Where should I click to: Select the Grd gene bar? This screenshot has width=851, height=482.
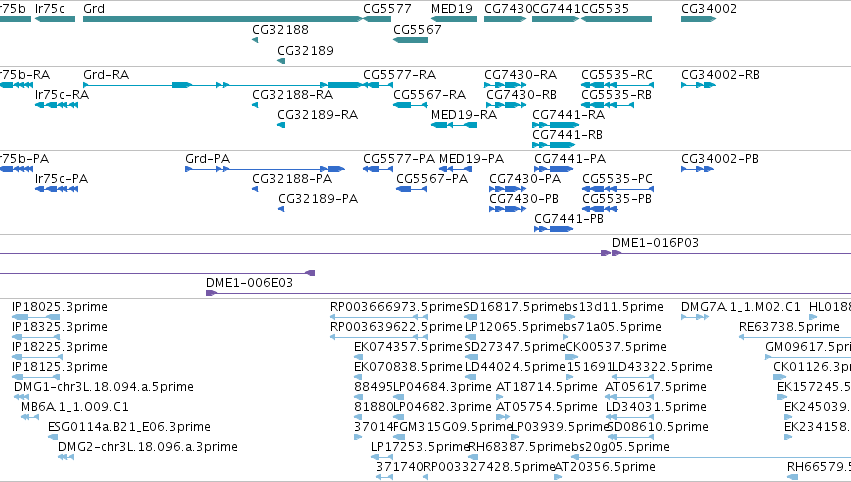(223, 19)
